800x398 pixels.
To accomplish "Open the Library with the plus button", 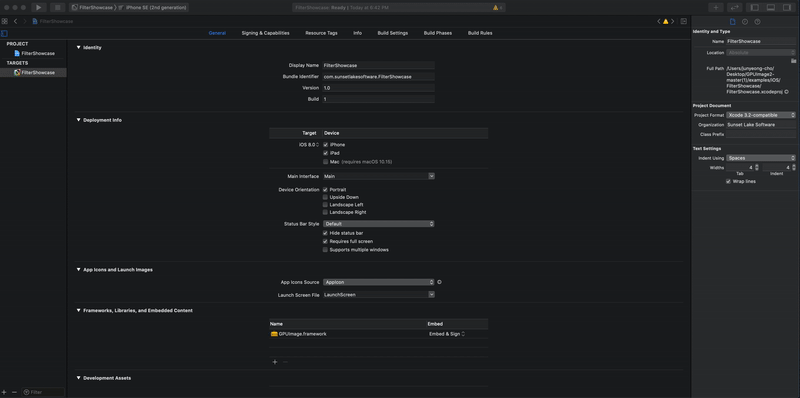I will [716, 8].
